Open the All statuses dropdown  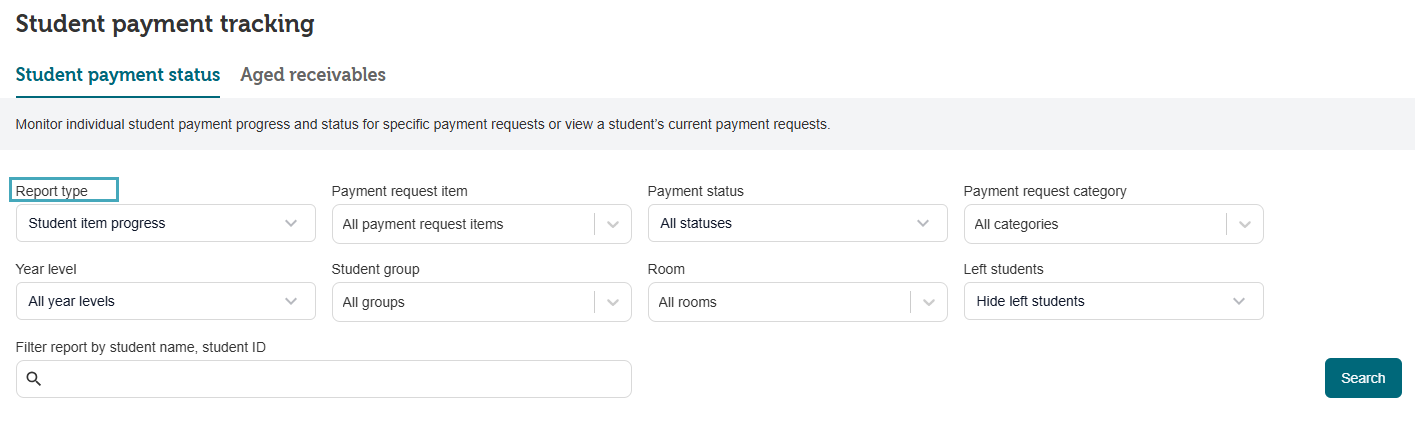[x=780, y=223]
